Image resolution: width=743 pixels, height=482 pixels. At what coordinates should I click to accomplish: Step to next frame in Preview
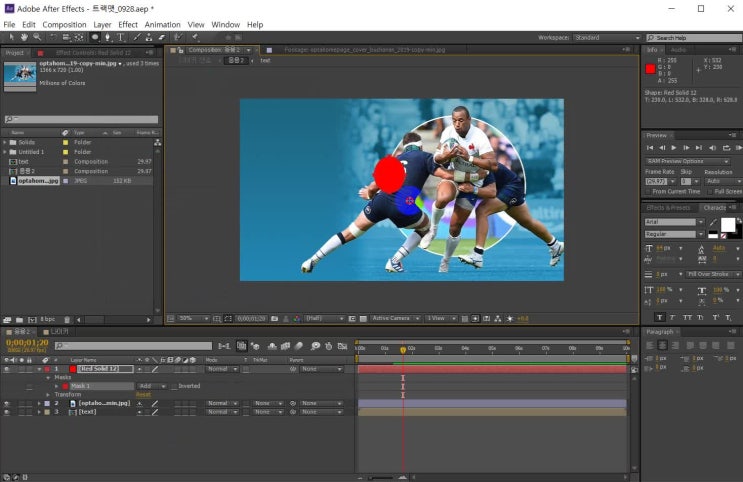686,148
